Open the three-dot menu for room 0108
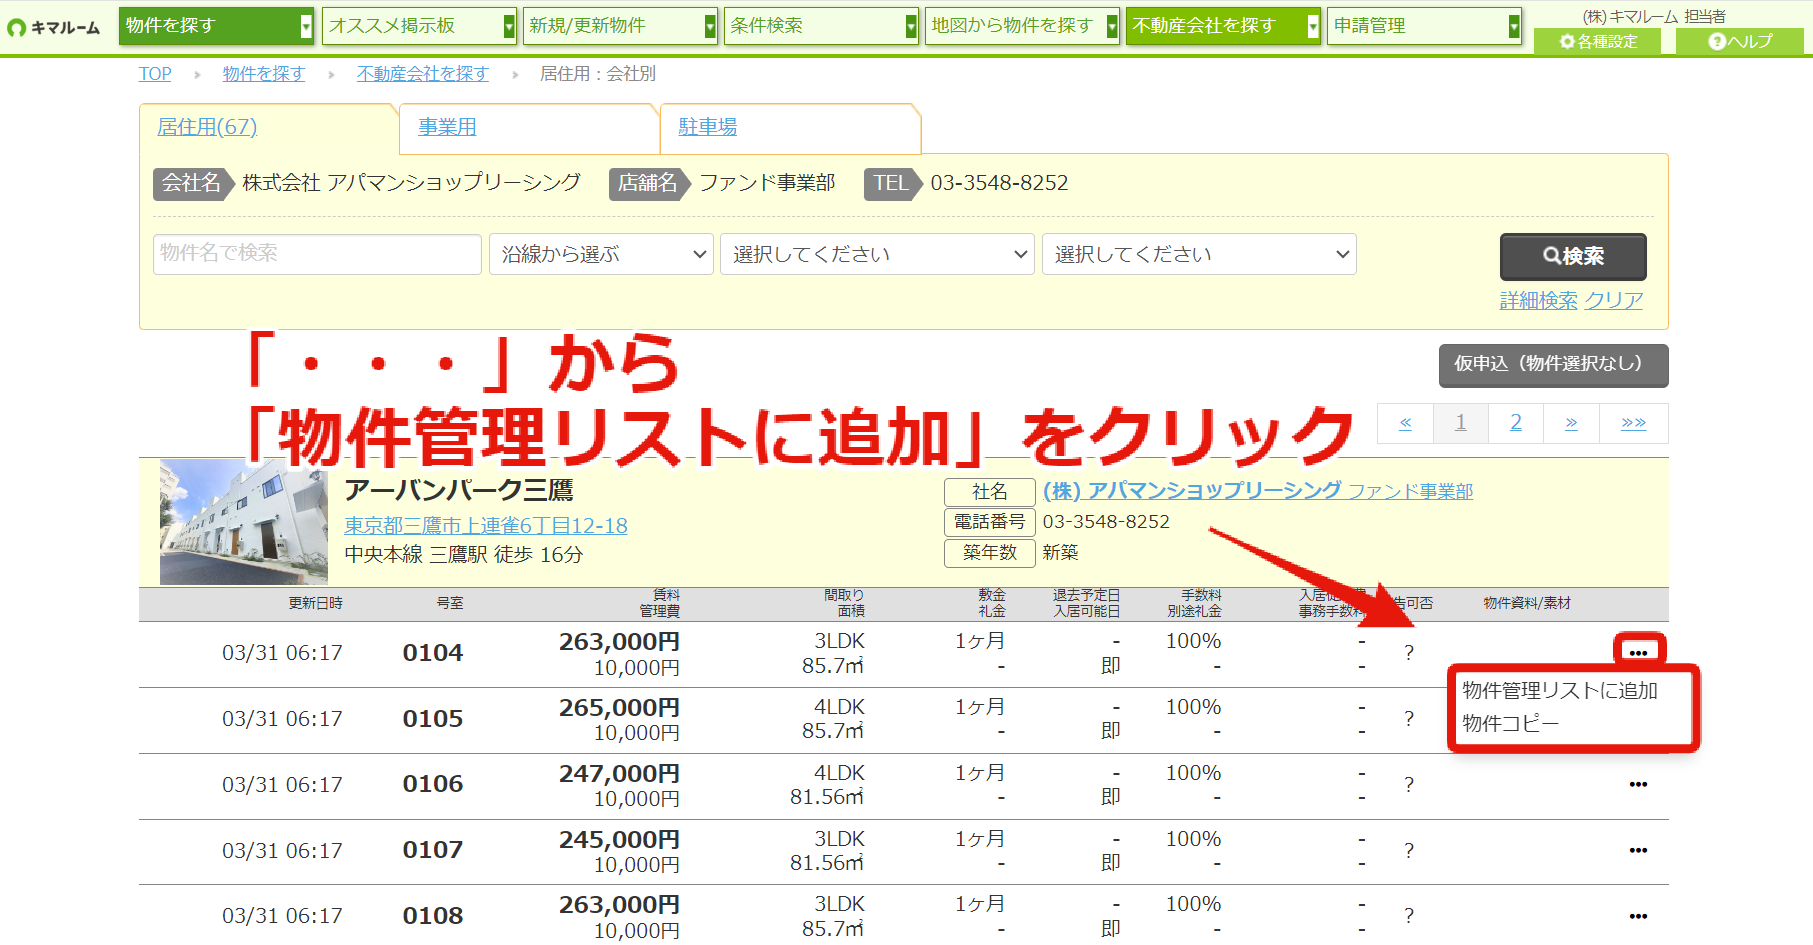Viewport: 1813px width, 945px height. coord(1638,916)
